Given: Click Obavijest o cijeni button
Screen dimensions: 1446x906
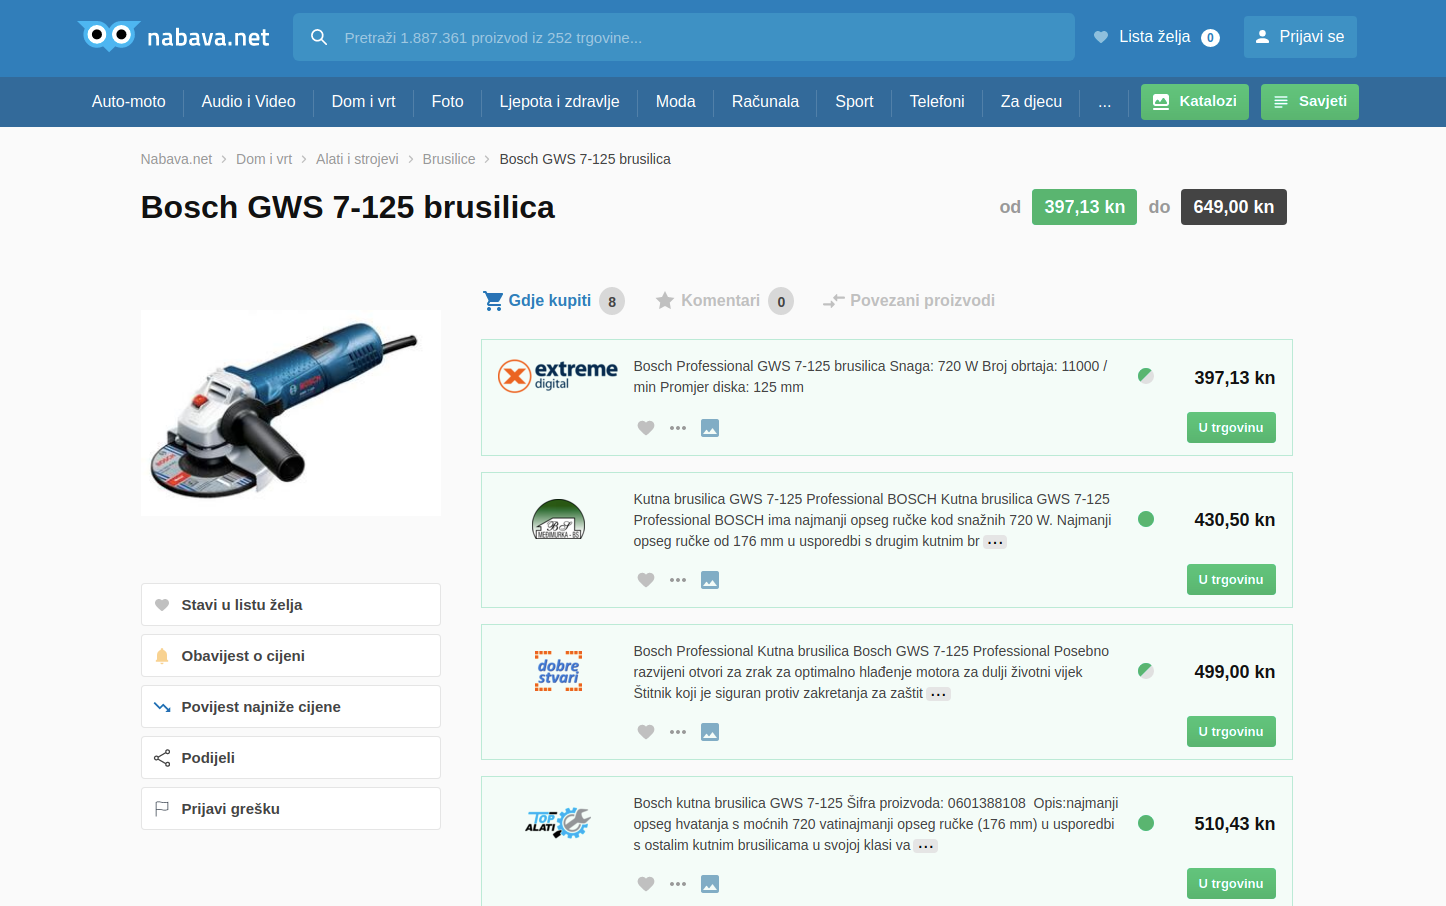Looking at the screenshot, I should 291,656.
